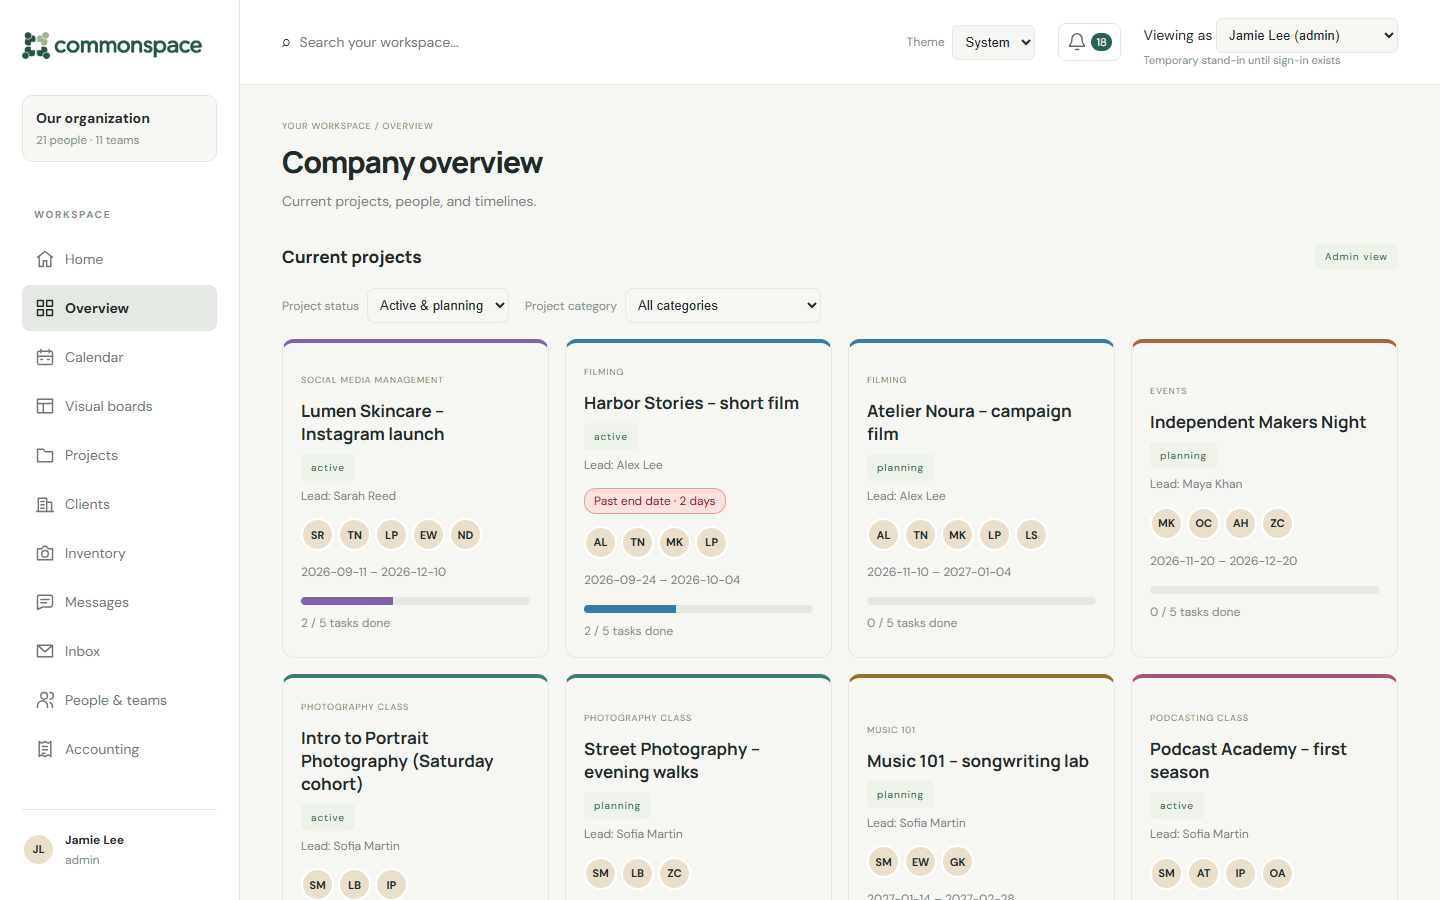Click the People & teams icon

pyautogui.click(x=45, y=700)
